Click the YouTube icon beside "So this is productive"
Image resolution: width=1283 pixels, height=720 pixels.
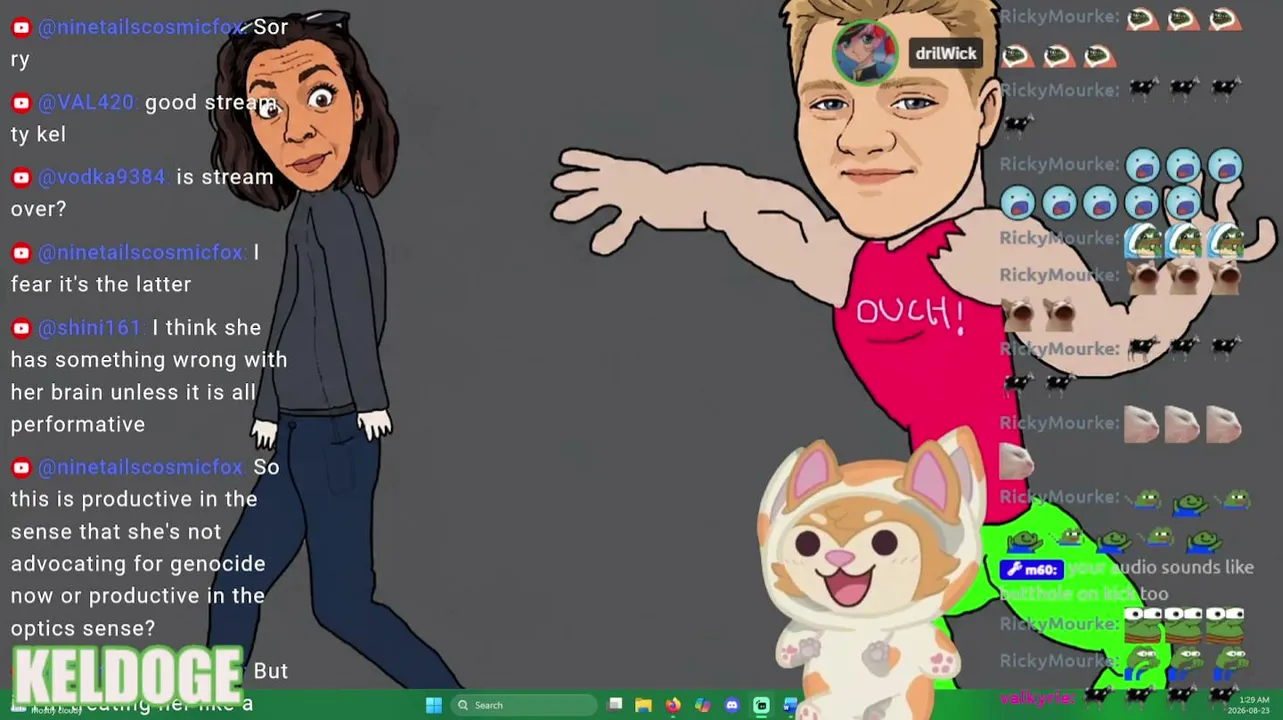(x=21, y=467)
